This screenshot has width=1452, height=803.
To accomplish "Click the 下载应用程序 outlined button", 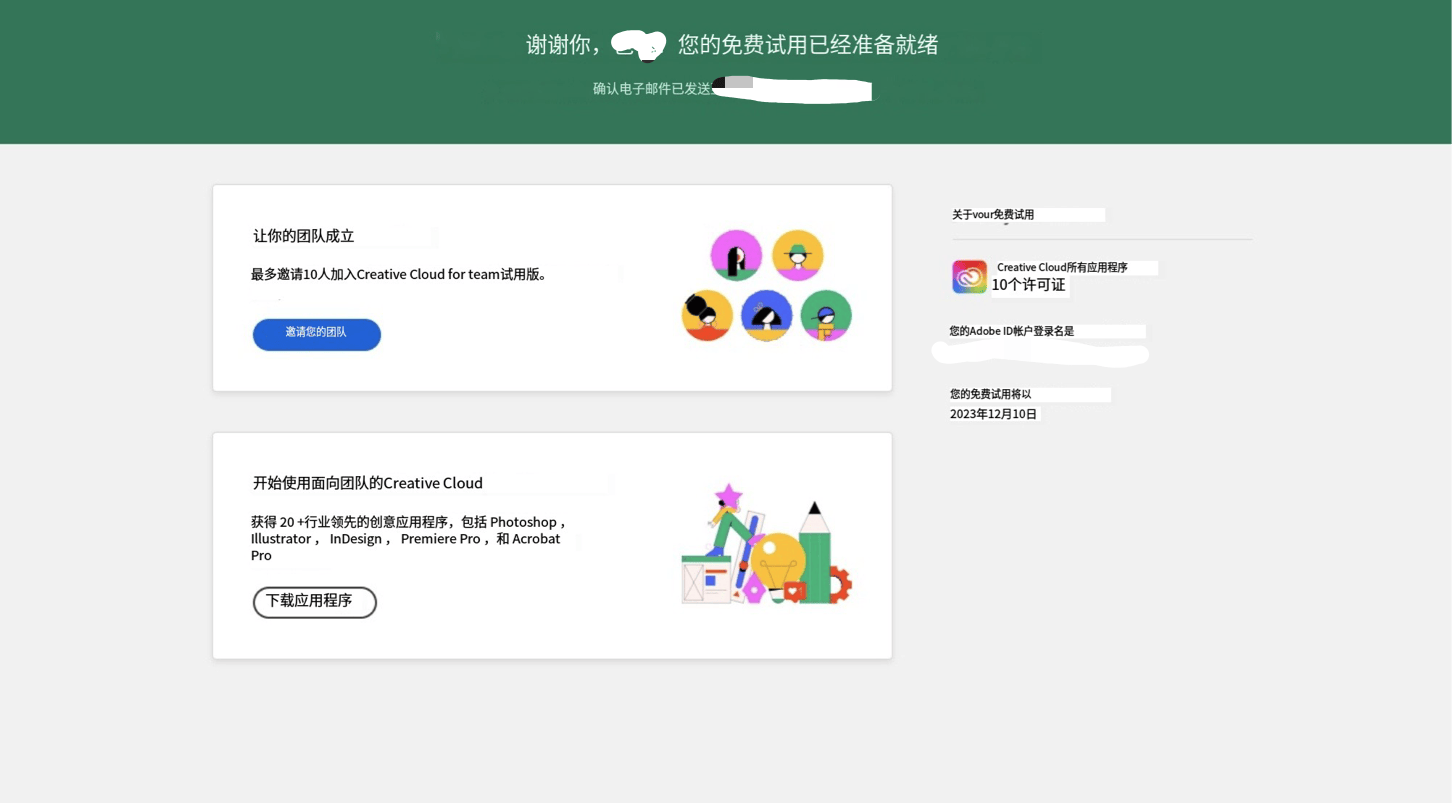I will 314,602.
